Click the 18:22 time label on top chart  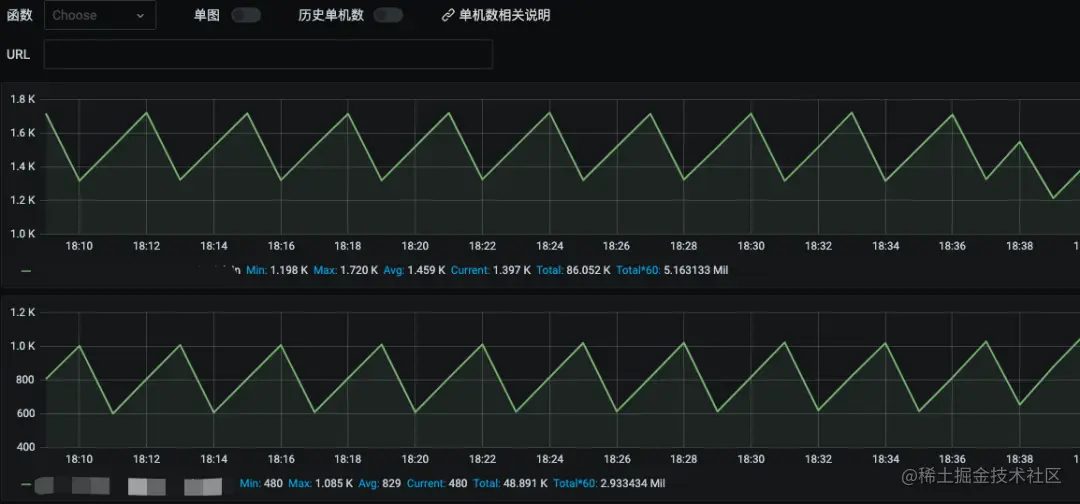(x=482, y=246)
